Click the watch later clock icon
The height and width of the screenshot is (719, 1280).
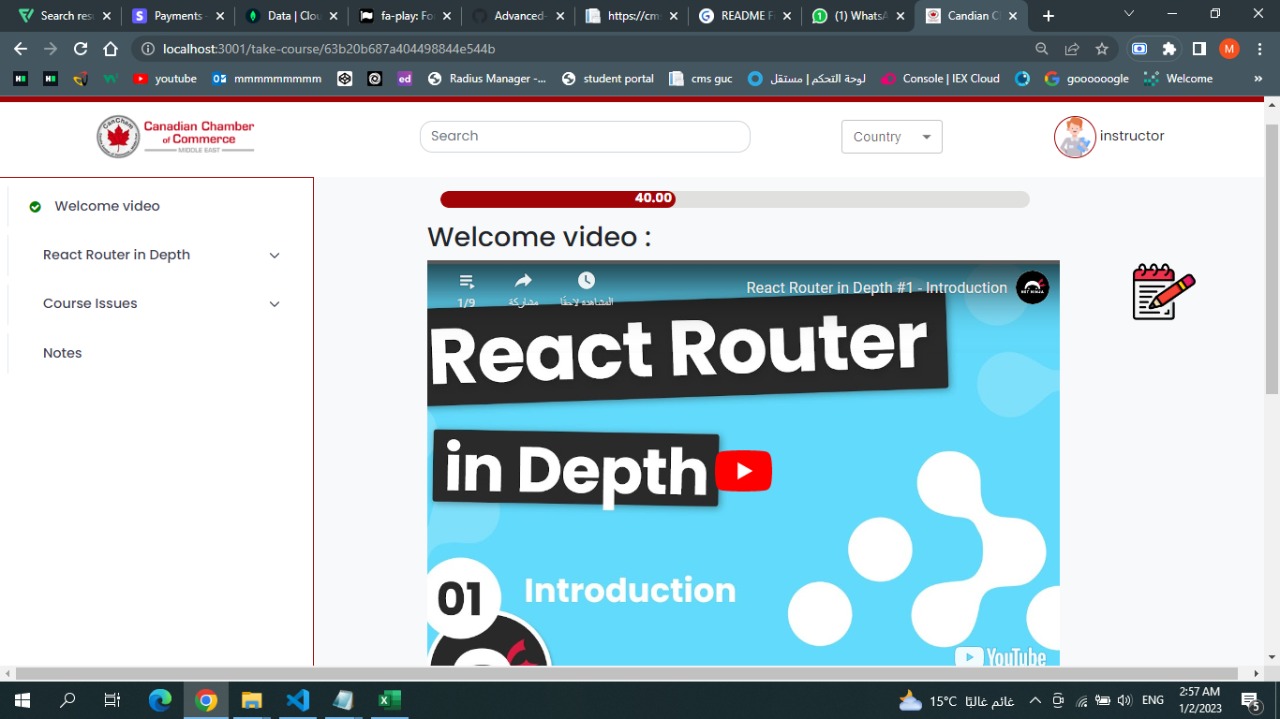tap(586, 281)
